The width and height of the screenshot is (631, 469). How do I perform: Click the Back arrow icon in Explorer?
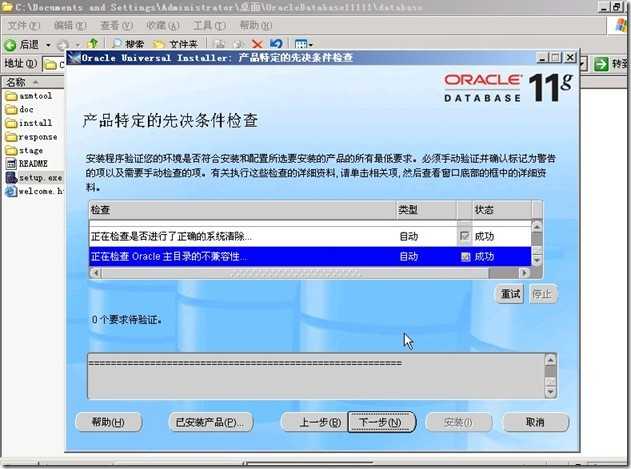tap(10, 45)
